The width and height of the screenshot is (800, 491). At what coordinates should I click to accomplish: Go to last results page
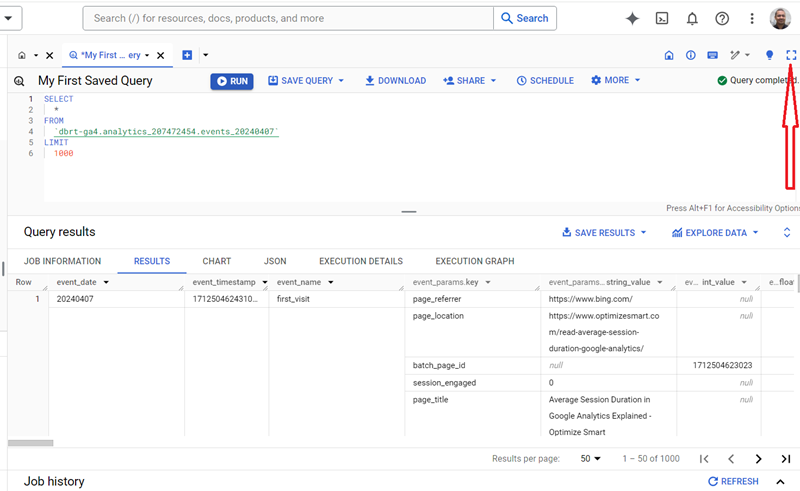pyautogui.click(x=786, y=459)
